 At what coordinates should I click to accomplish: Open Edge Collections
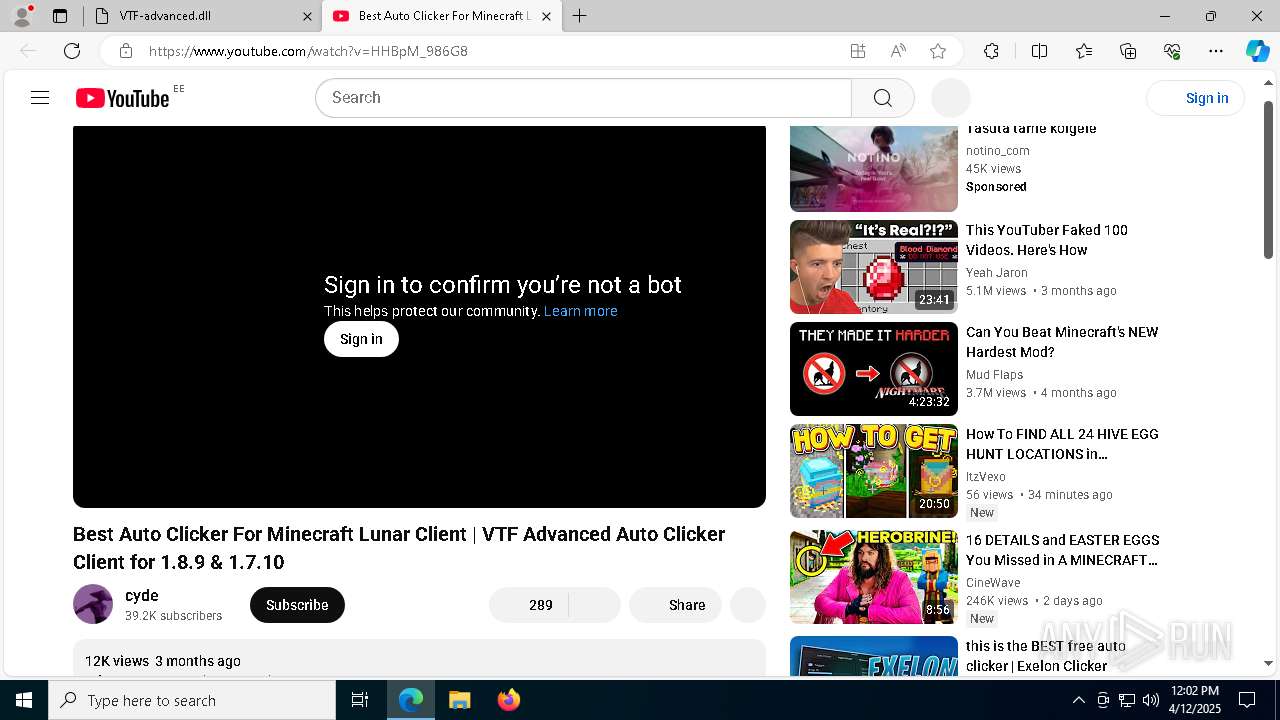[x=1128, y=51]
